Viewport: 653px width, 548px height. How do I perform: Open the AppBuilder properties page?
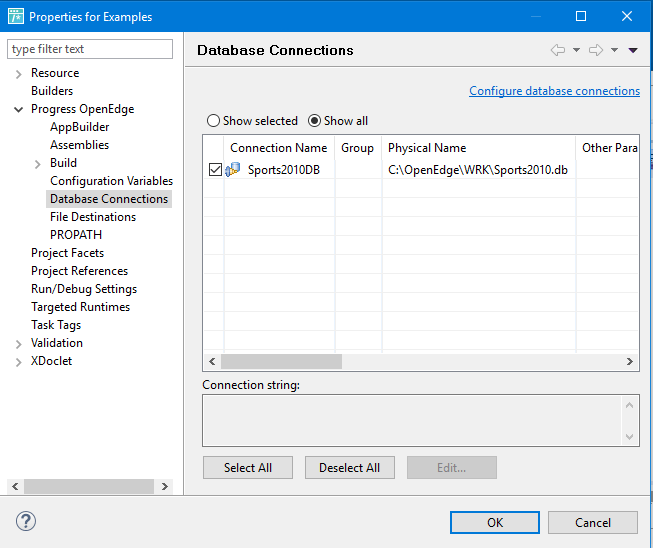click(x=80, y=127)
